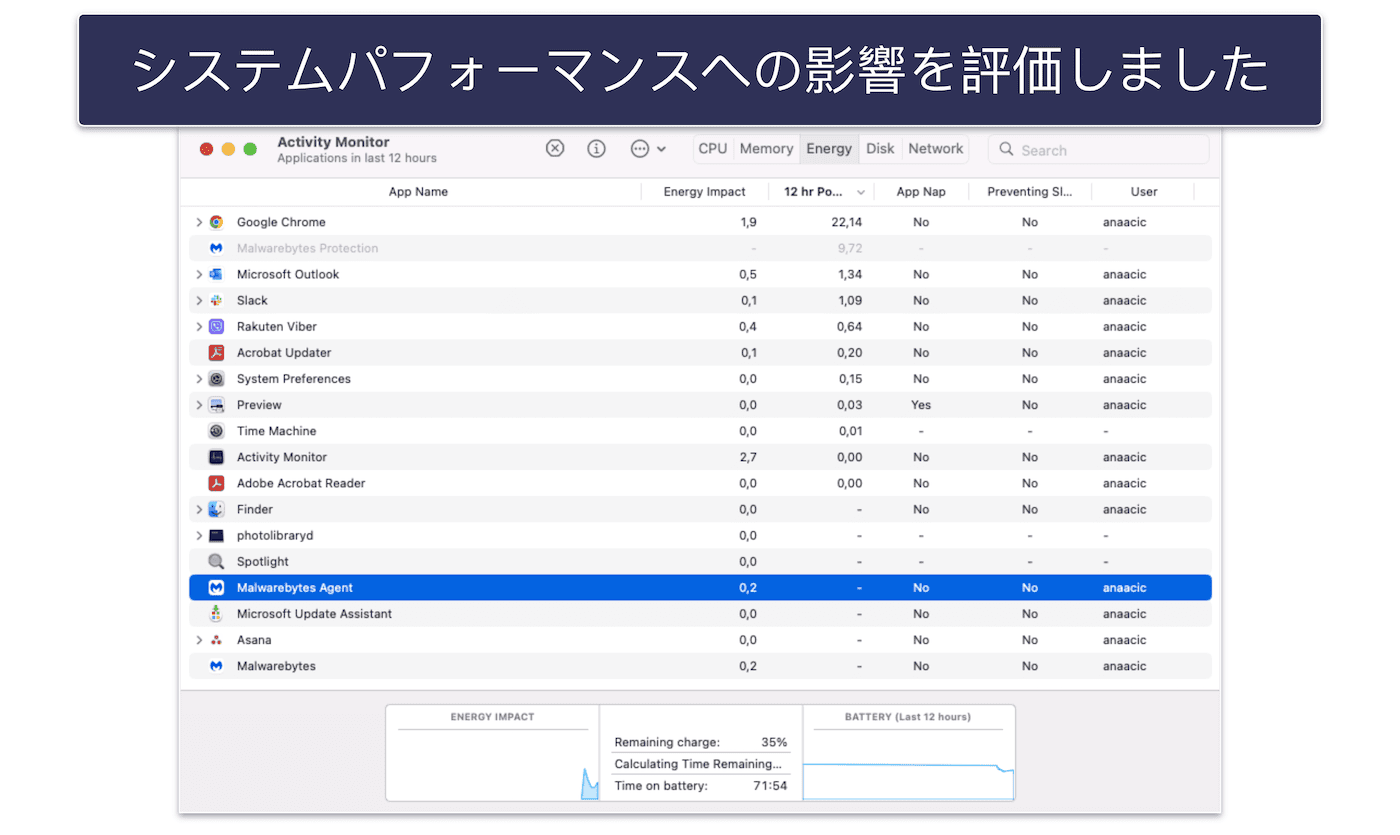Screen dimensions: 1400x835
Task: Click the Microsoft Outlook icon
Action: pyautogui.click(x=216, y=274)
